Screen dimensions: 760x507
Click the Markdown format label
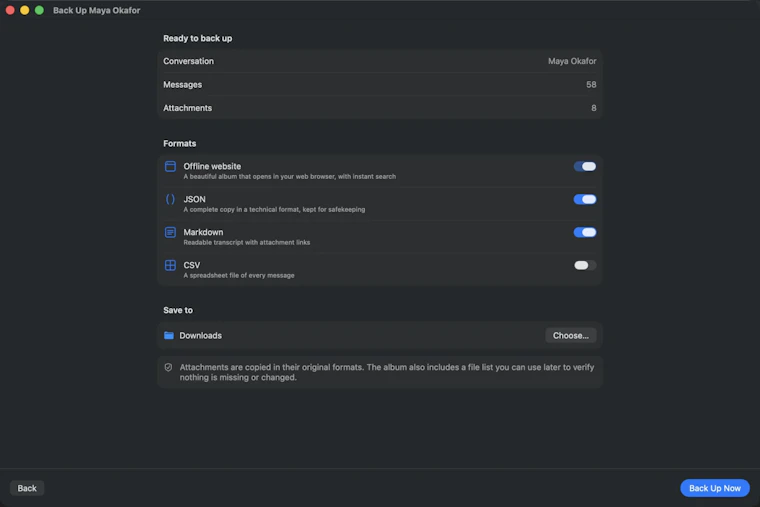pyautogui.click(x=203, y=232)
